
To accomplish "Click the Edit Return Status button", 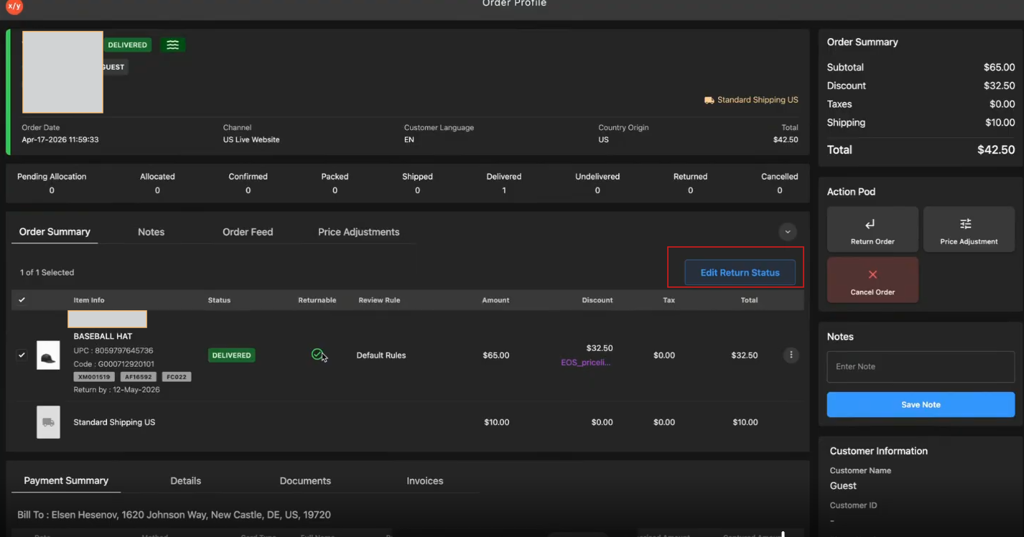I will click(x=740, y=272).
